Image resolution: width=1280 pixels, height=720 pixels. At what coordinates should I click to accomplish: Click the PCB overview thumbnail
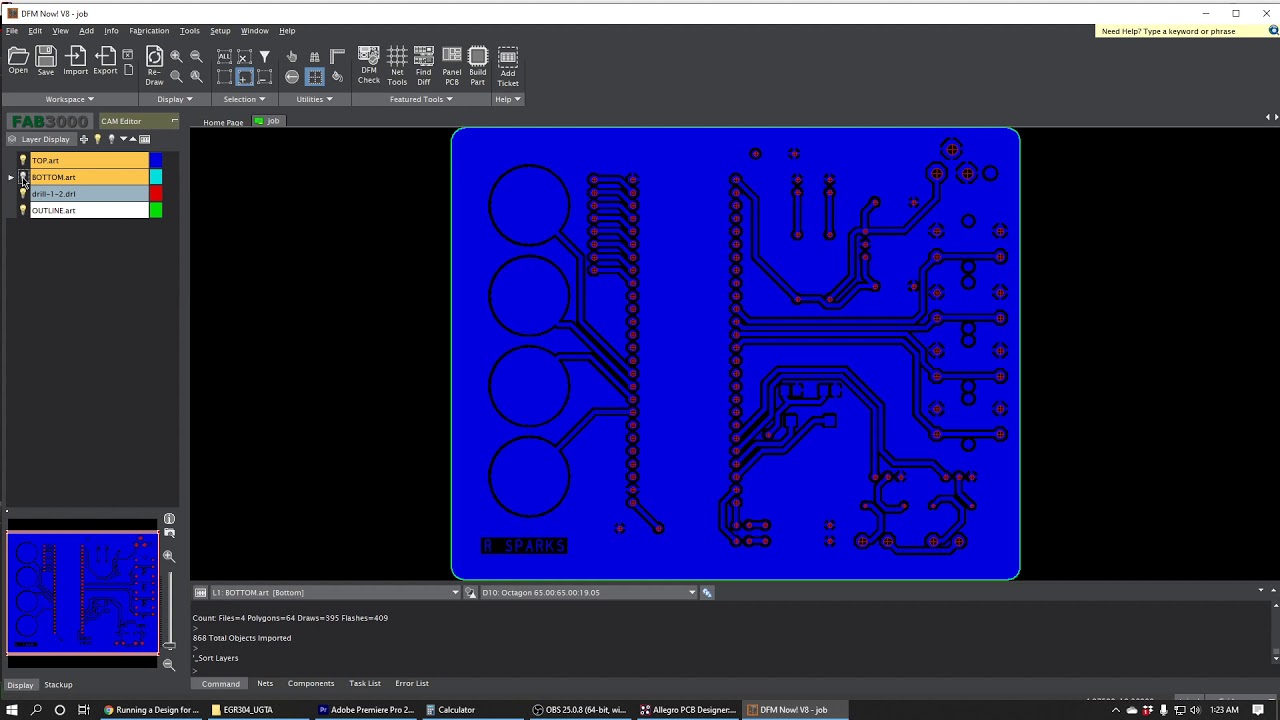point(82,592)
